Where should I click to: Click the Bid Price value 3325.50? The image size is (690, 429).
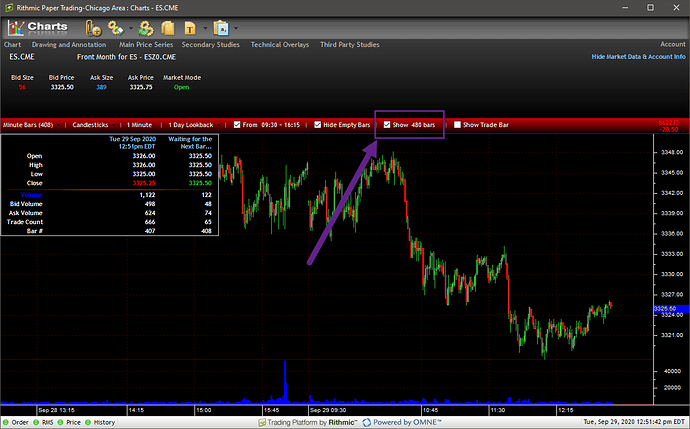click(62, 87)
